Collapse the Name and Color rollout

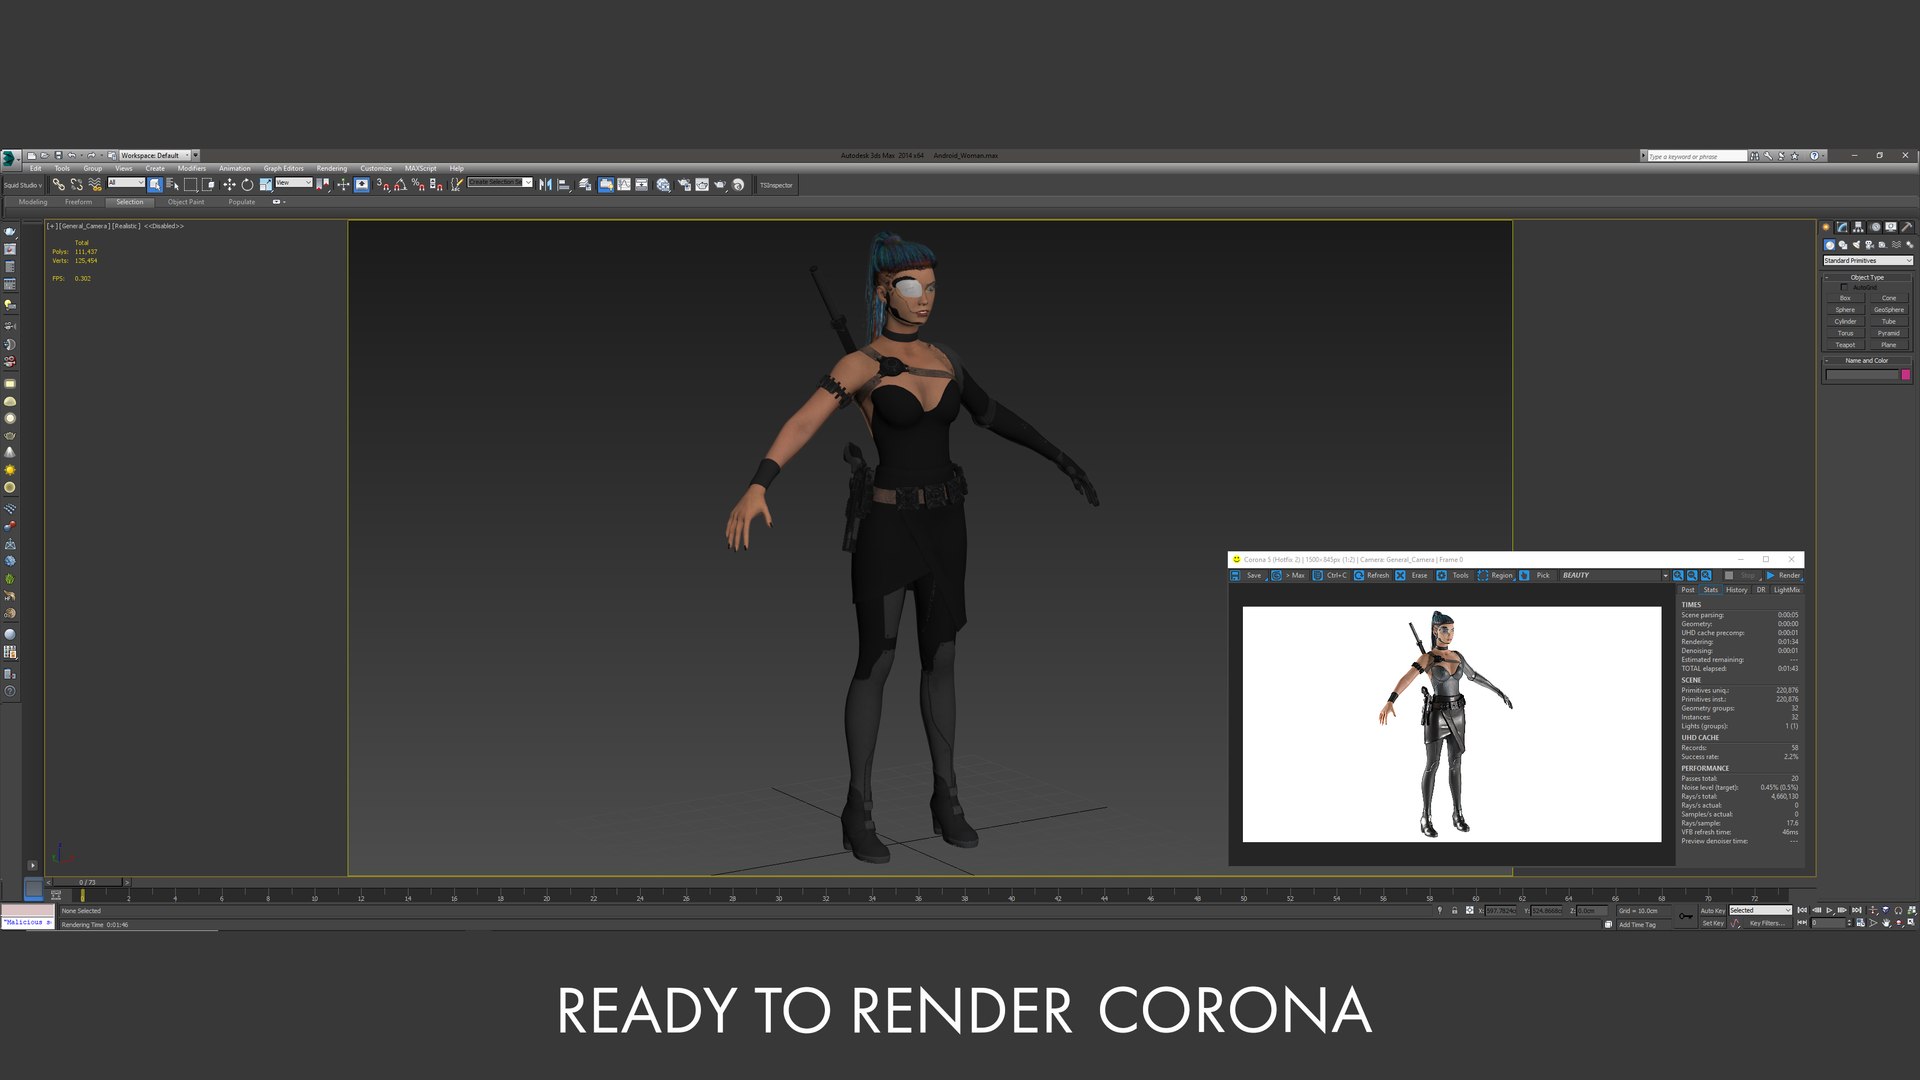coord(1866,360)
